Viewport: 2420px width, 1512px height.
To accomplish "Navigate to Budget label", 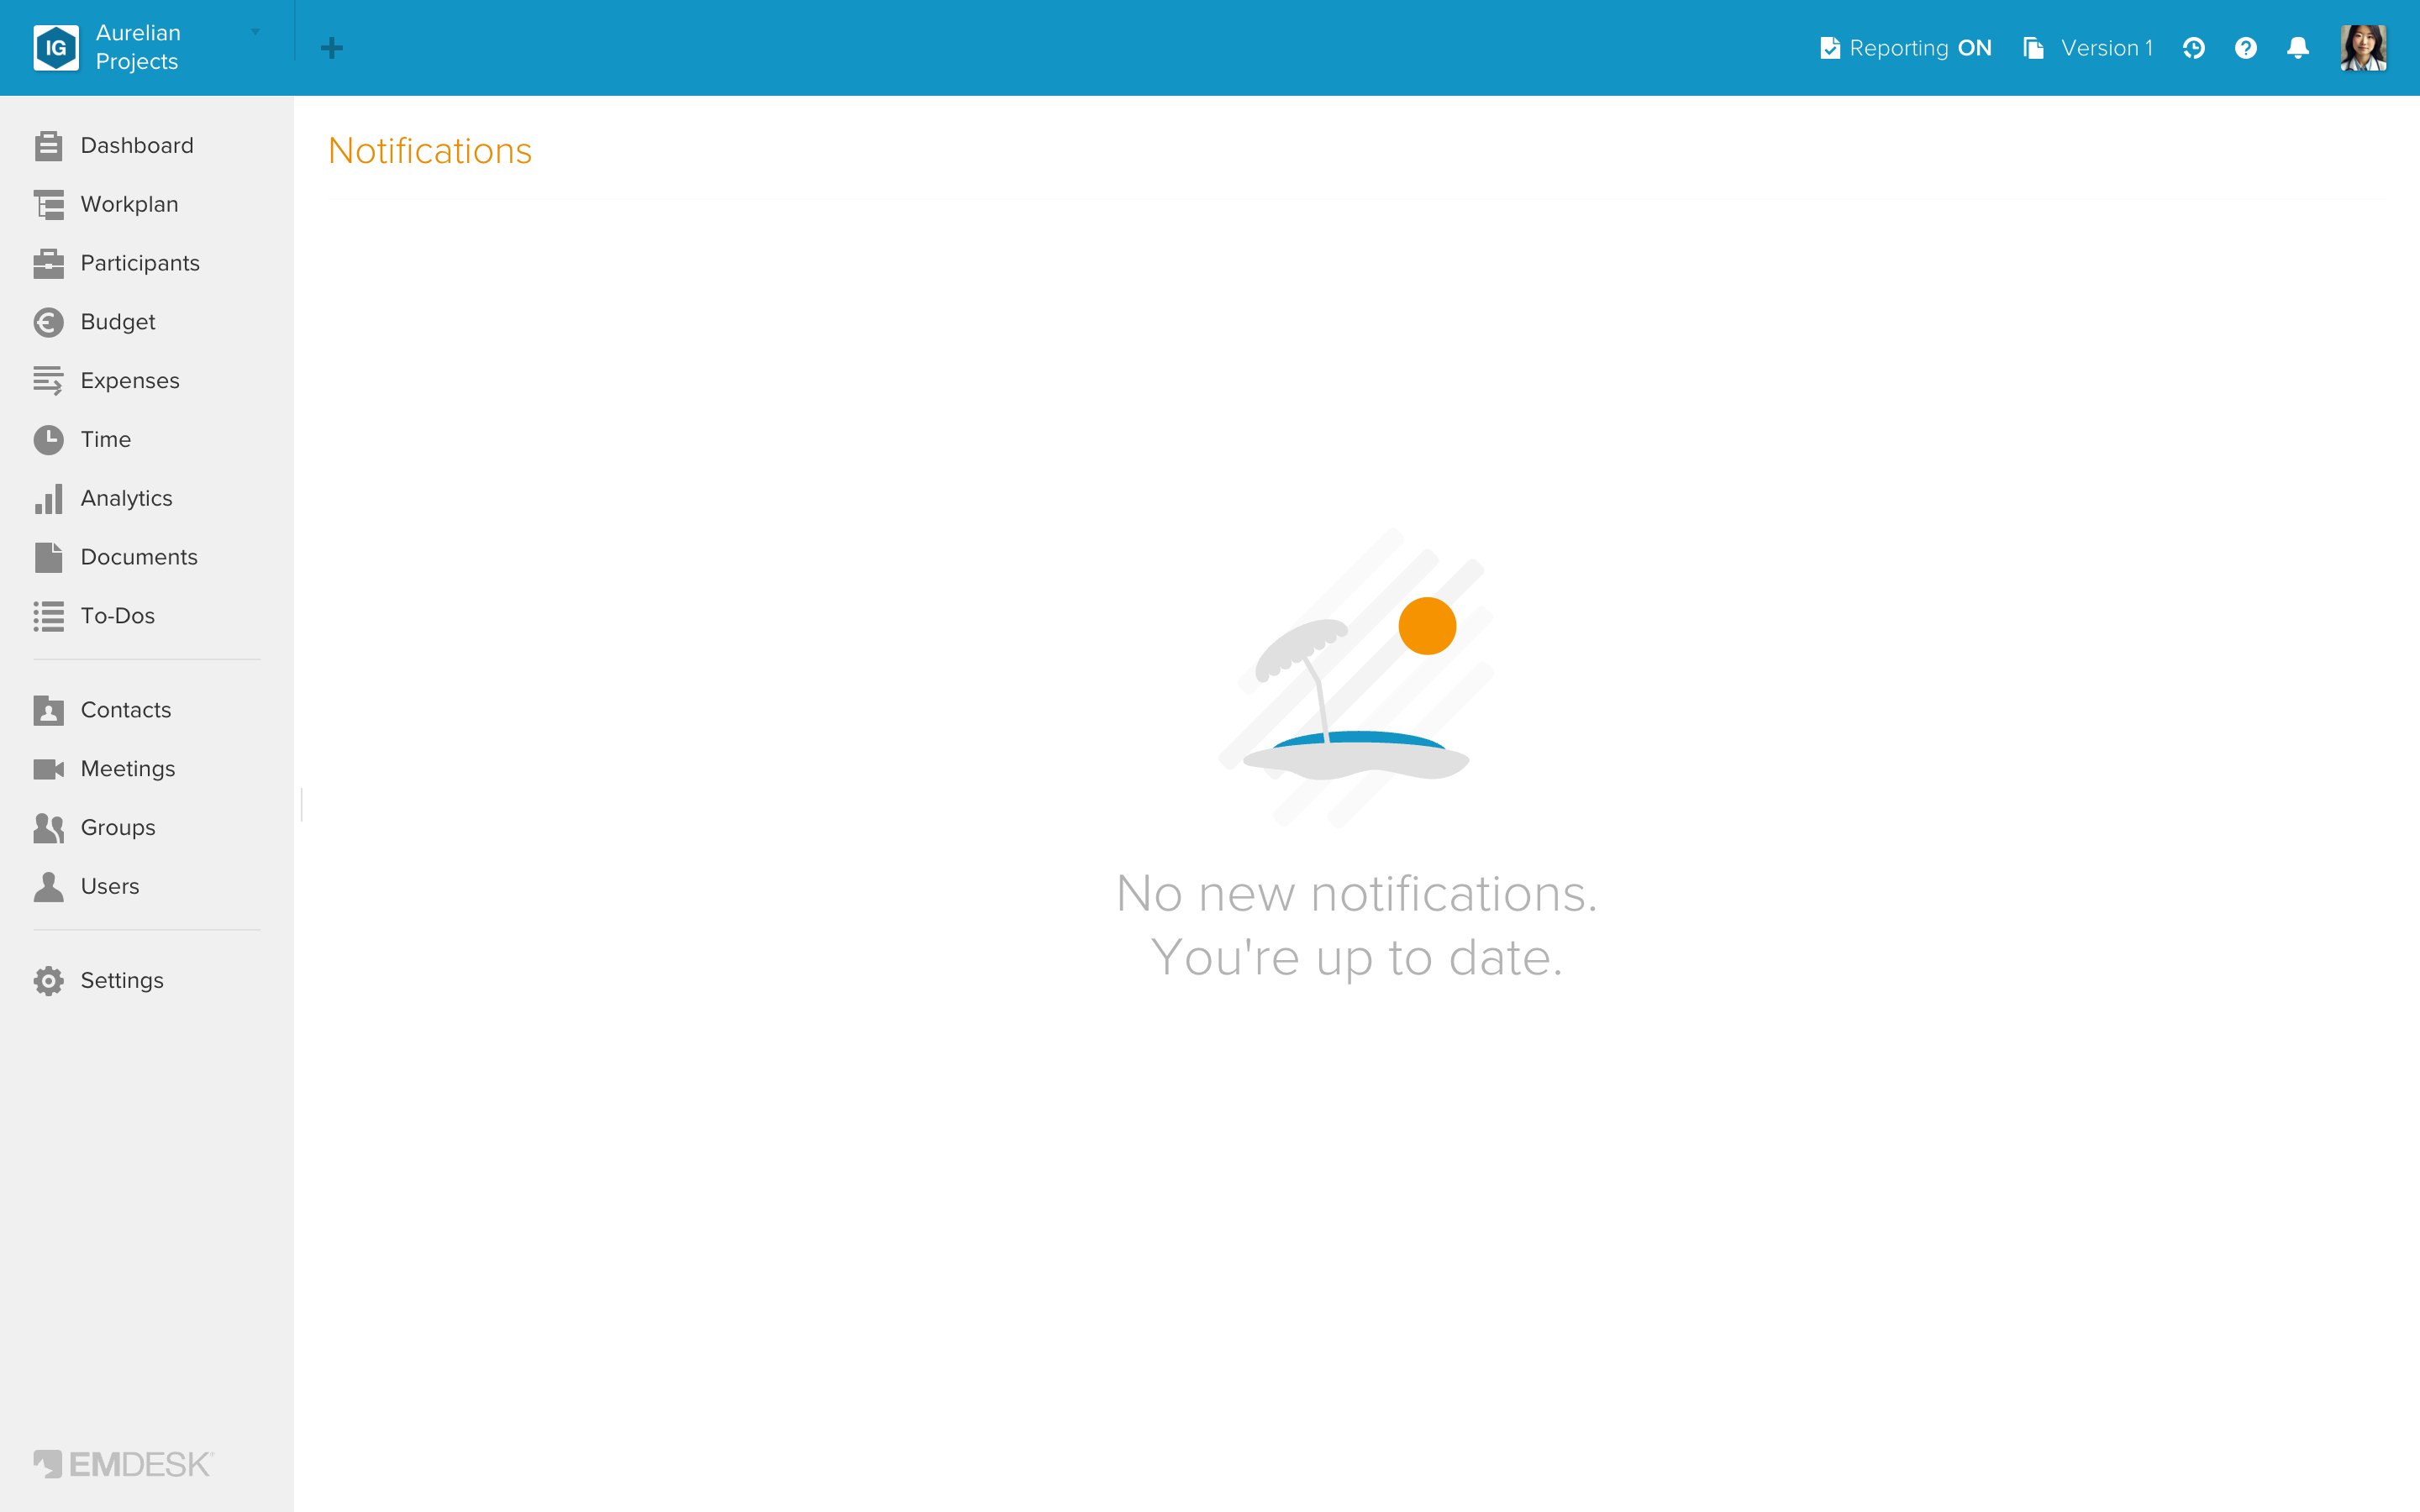I will 118,322.
